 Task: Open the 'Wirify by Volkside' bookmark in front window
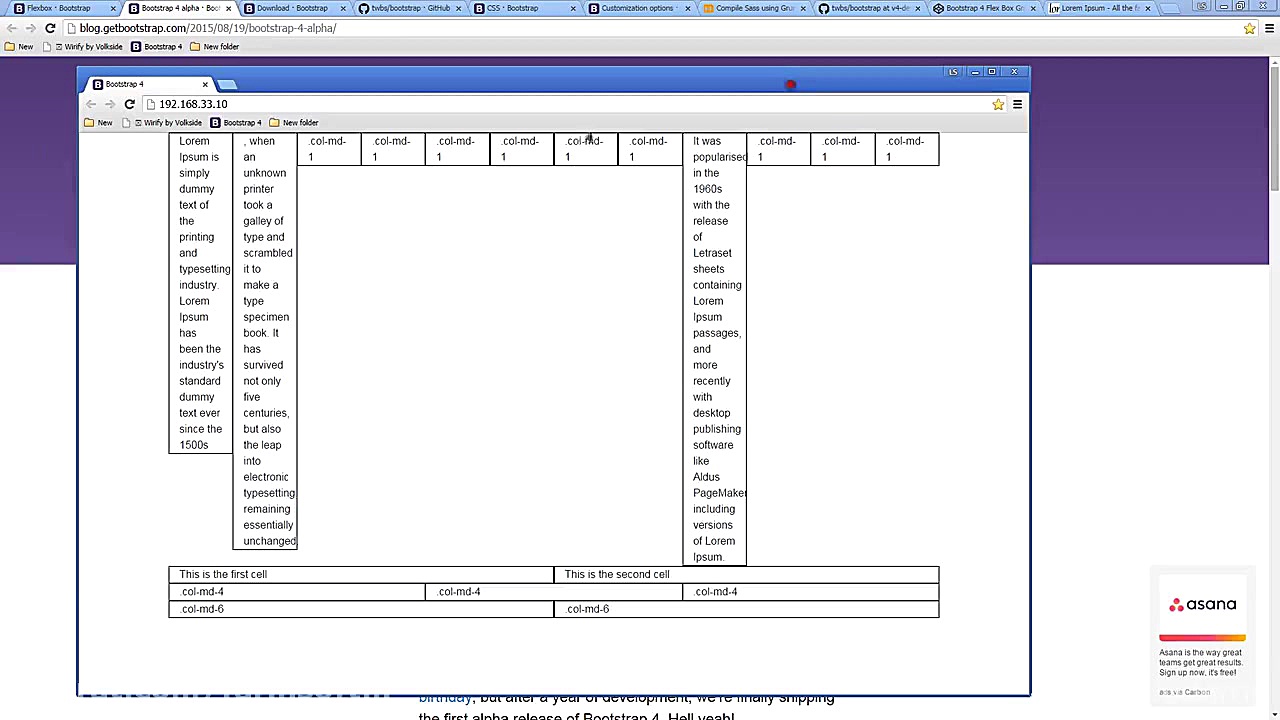click(166, 123)
